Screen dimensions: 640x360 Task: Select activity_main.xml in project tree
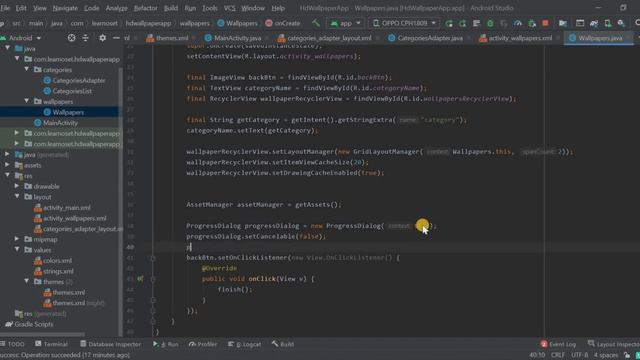pos(62,208)
